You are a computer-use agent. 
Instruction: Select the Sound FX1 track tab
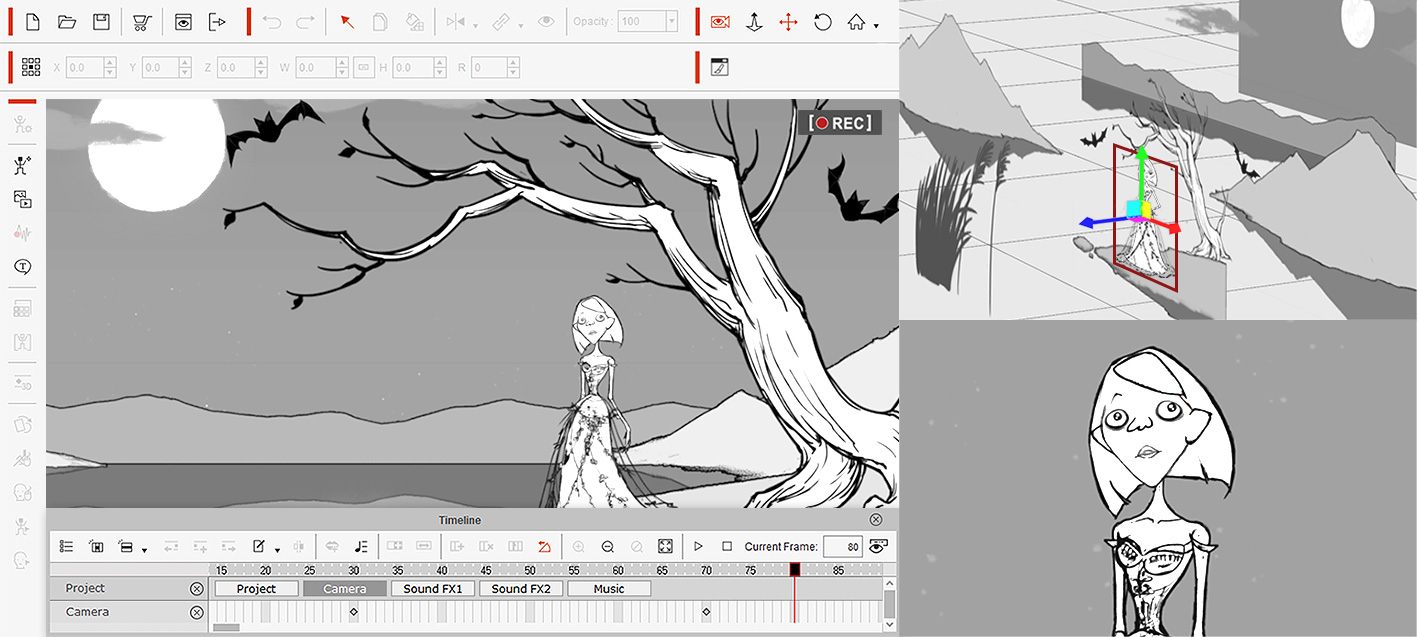433,589
